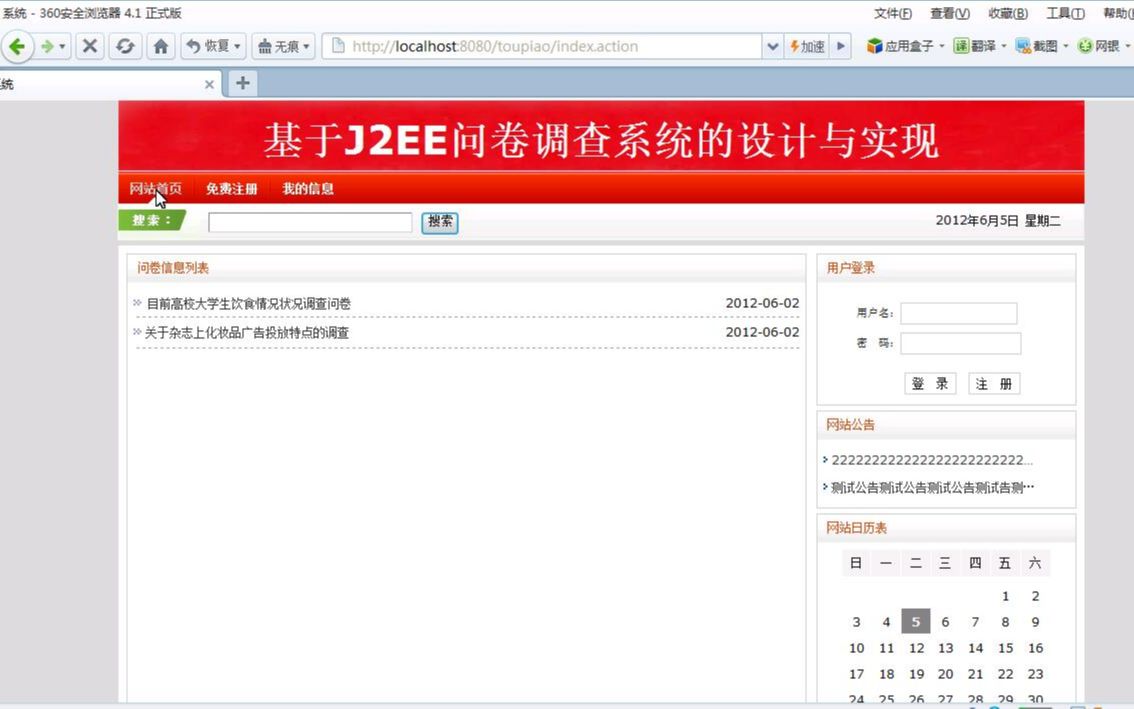Expand the address bar history dropdown
The image size is (1134, 709).
click(772, 46)
